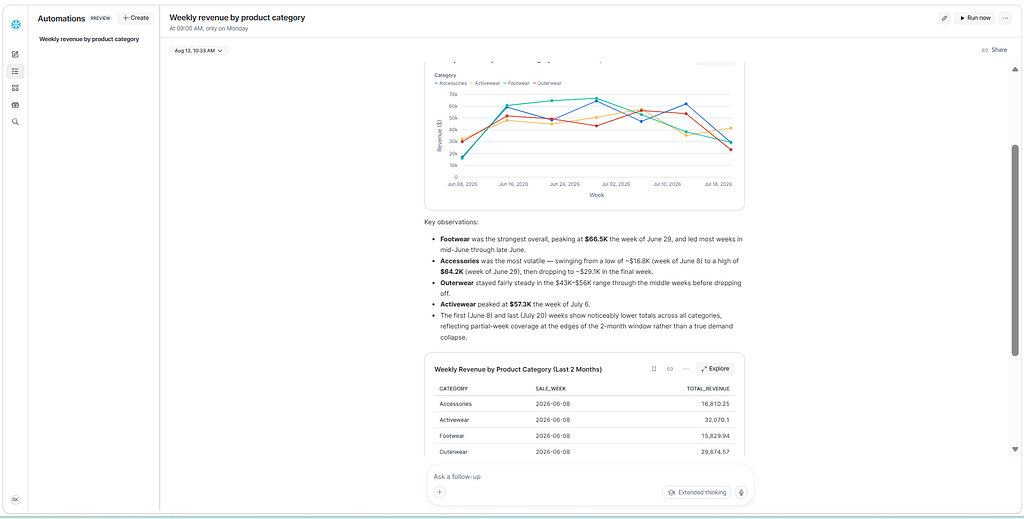
Task: Open the ellipsis menu on the table card
Action: coord(686,369)
